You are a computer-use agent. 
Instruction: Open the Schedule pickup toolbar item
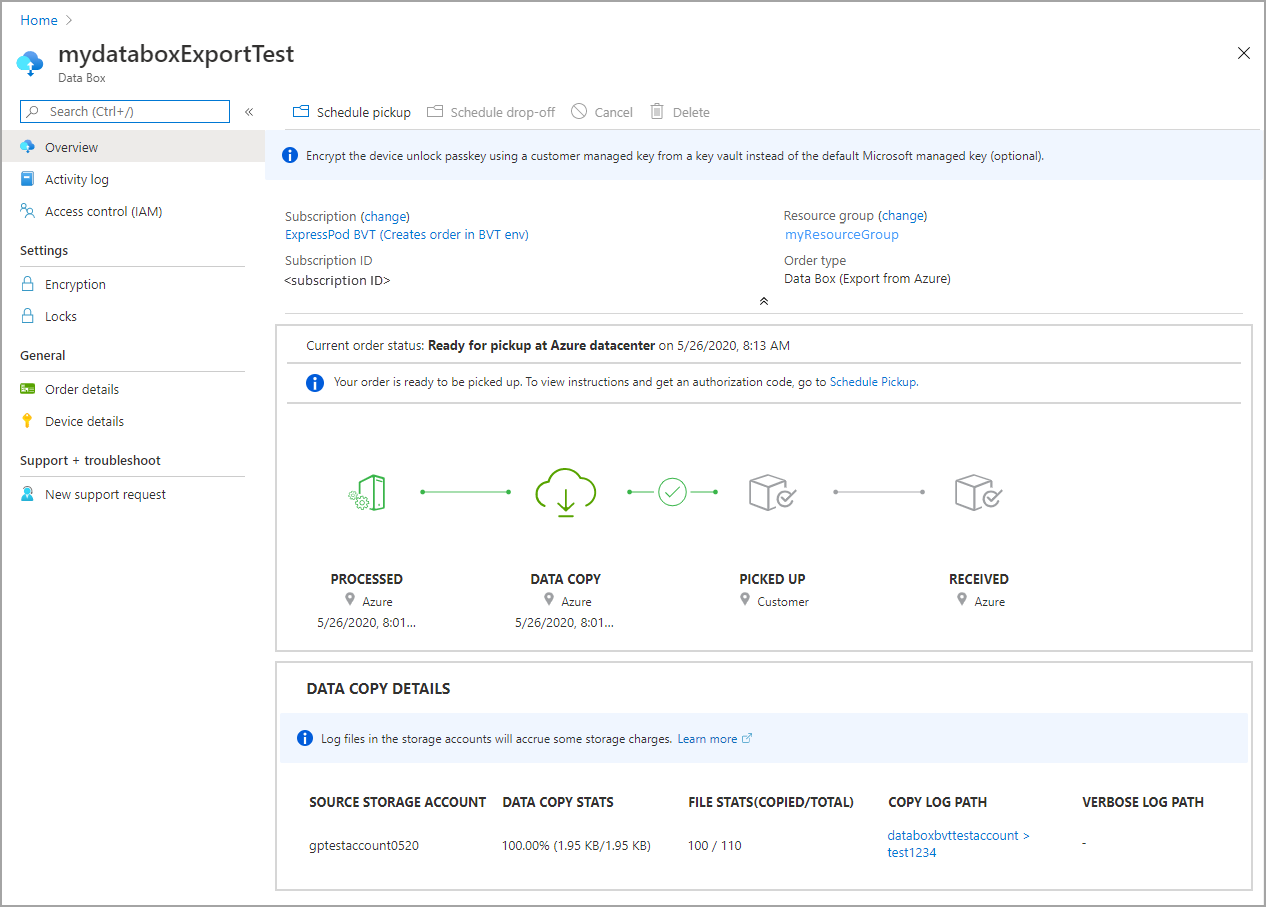click(x=351, y=112)
